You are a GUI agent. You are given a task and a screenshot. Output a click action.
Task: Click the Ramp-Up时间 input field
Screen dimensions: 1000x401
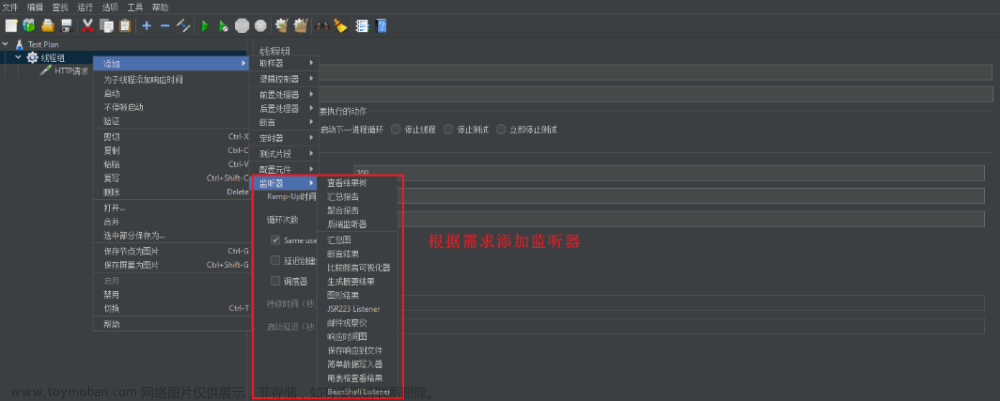(691, 196)
